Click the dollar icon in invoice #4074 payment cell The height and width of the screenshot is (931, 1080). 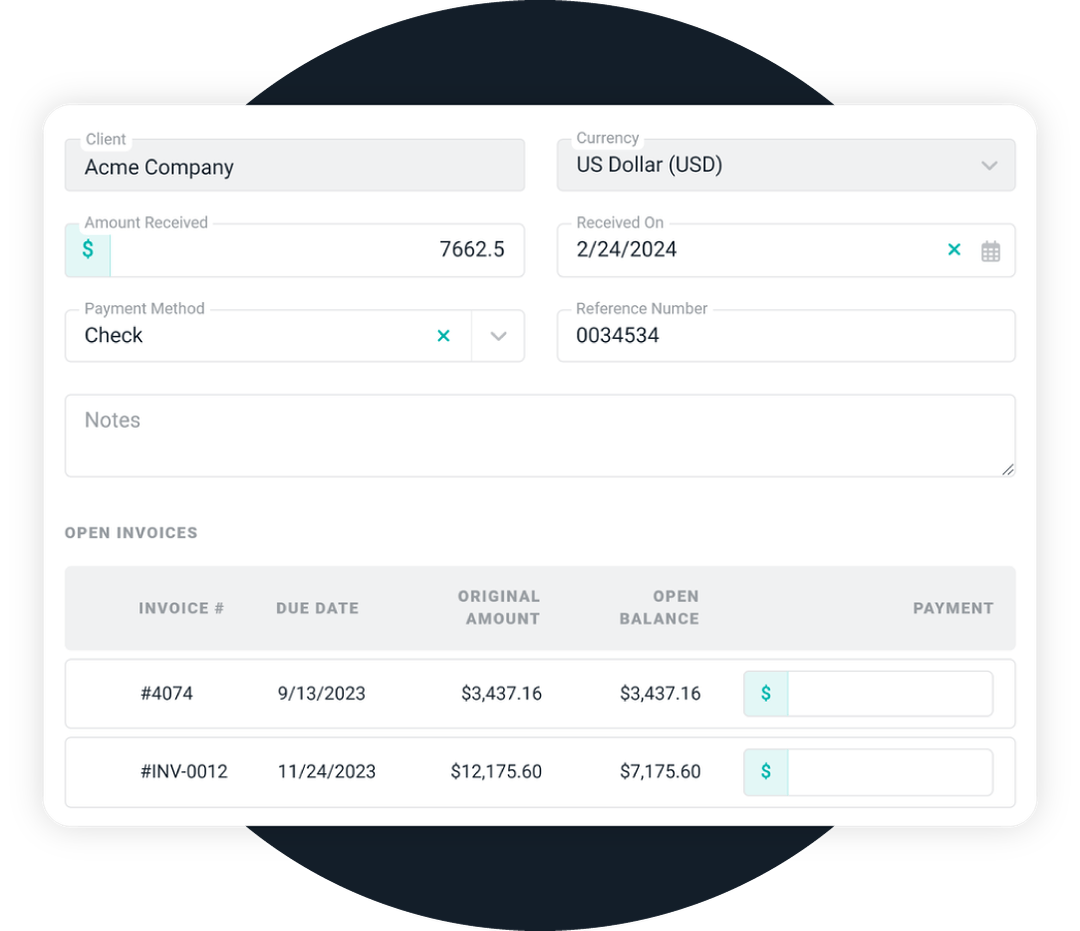(x=765, y=693)
